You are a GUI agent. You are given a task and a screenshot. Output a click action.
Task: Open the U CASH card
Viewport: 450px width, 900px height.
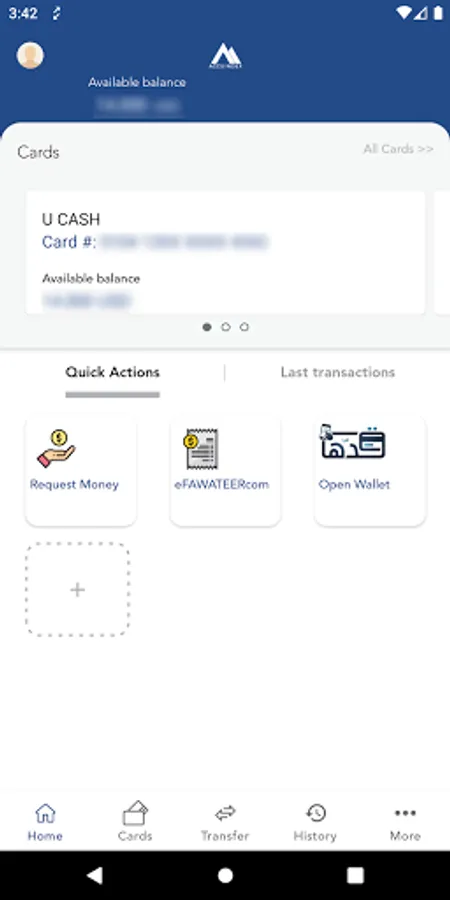pyautogui.click(x=225, y=253)
